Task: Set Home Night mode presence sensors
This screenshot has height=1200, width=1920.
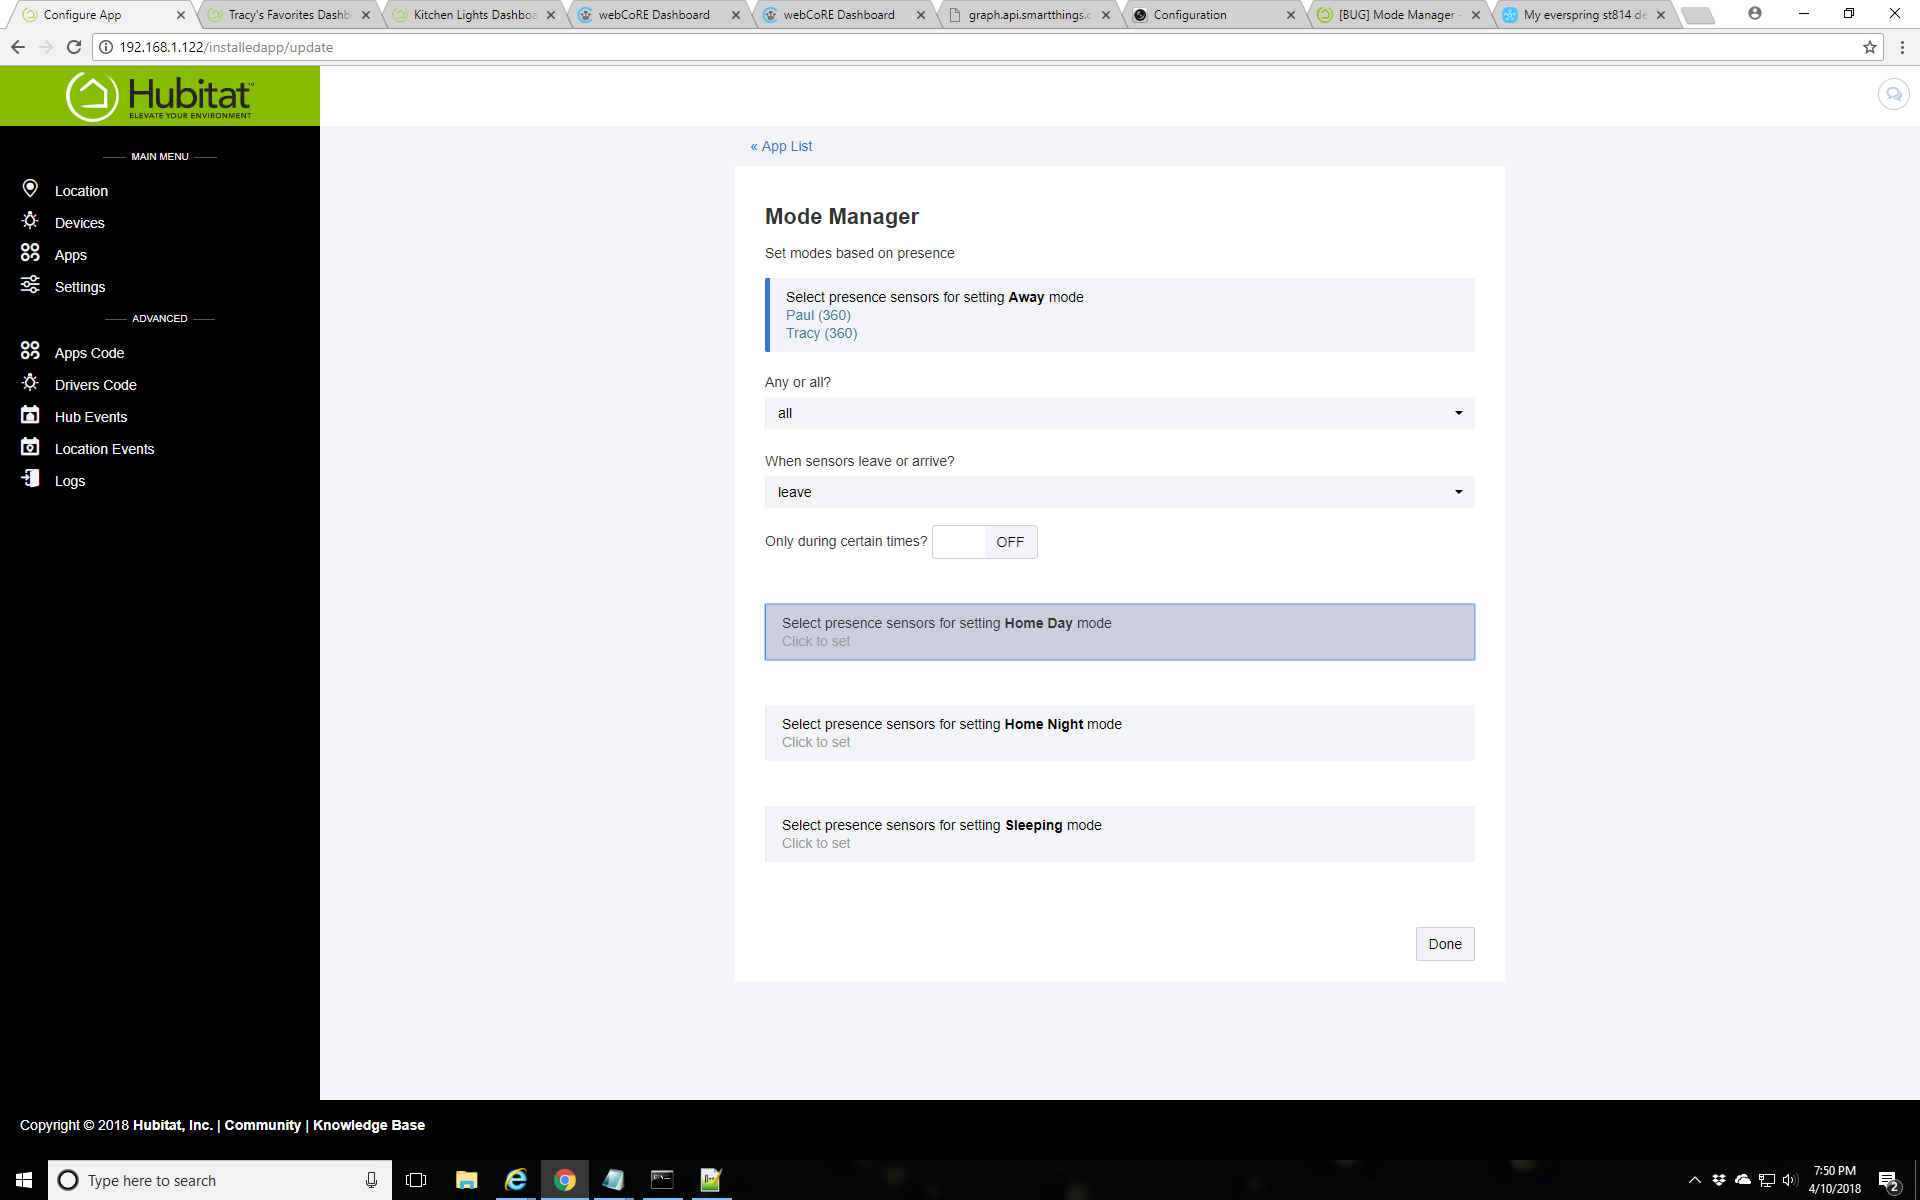Action: tap(1119, 733)
